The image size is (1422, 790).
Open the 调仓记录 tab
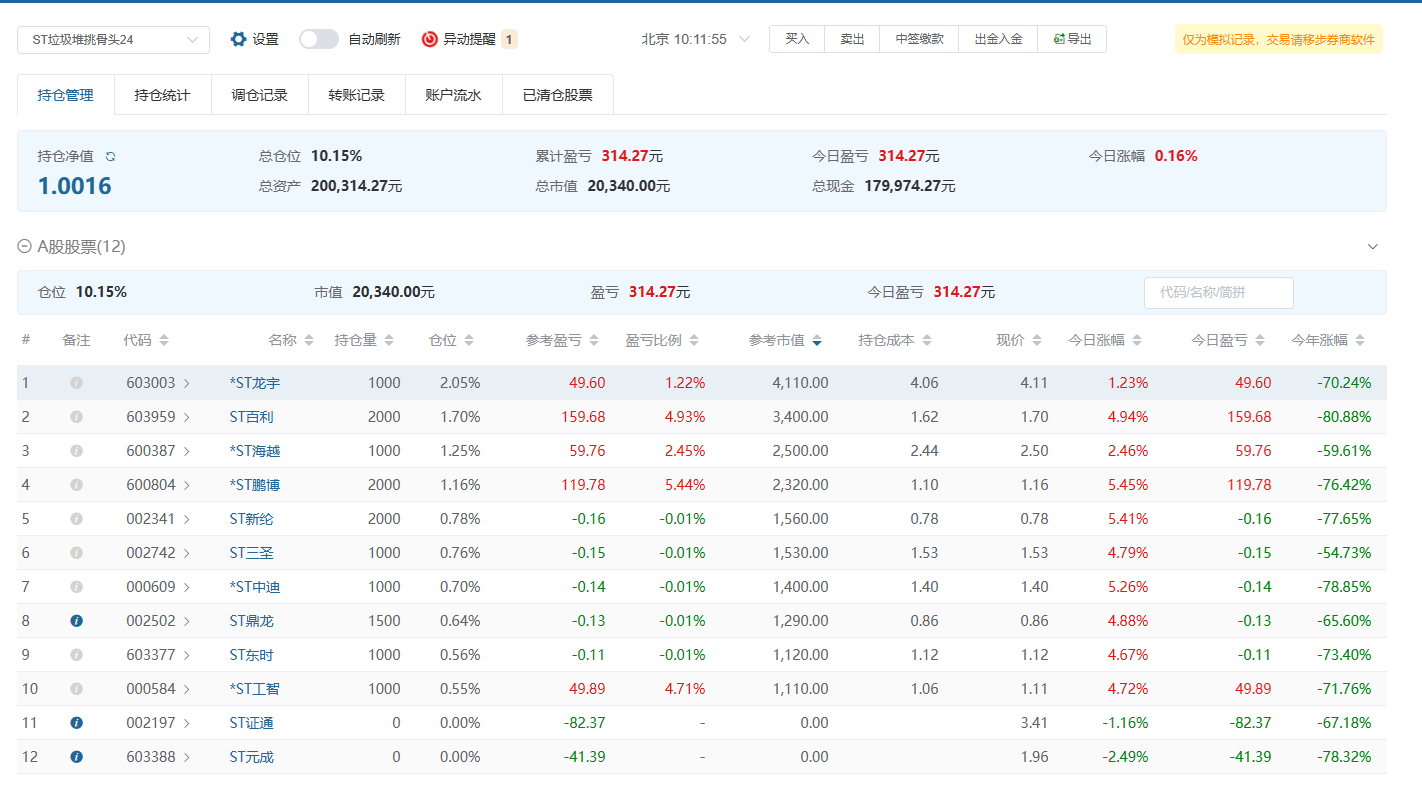[259, 95]
